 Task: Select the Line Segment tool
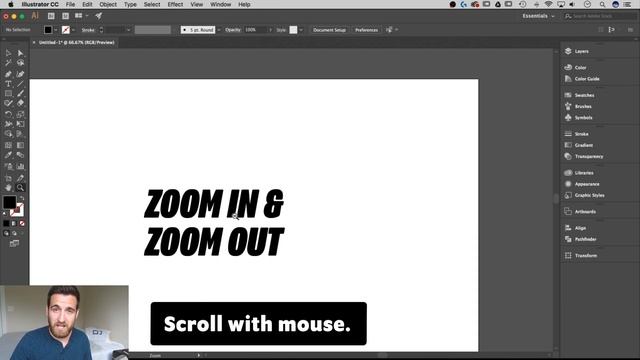pos(20,84)
